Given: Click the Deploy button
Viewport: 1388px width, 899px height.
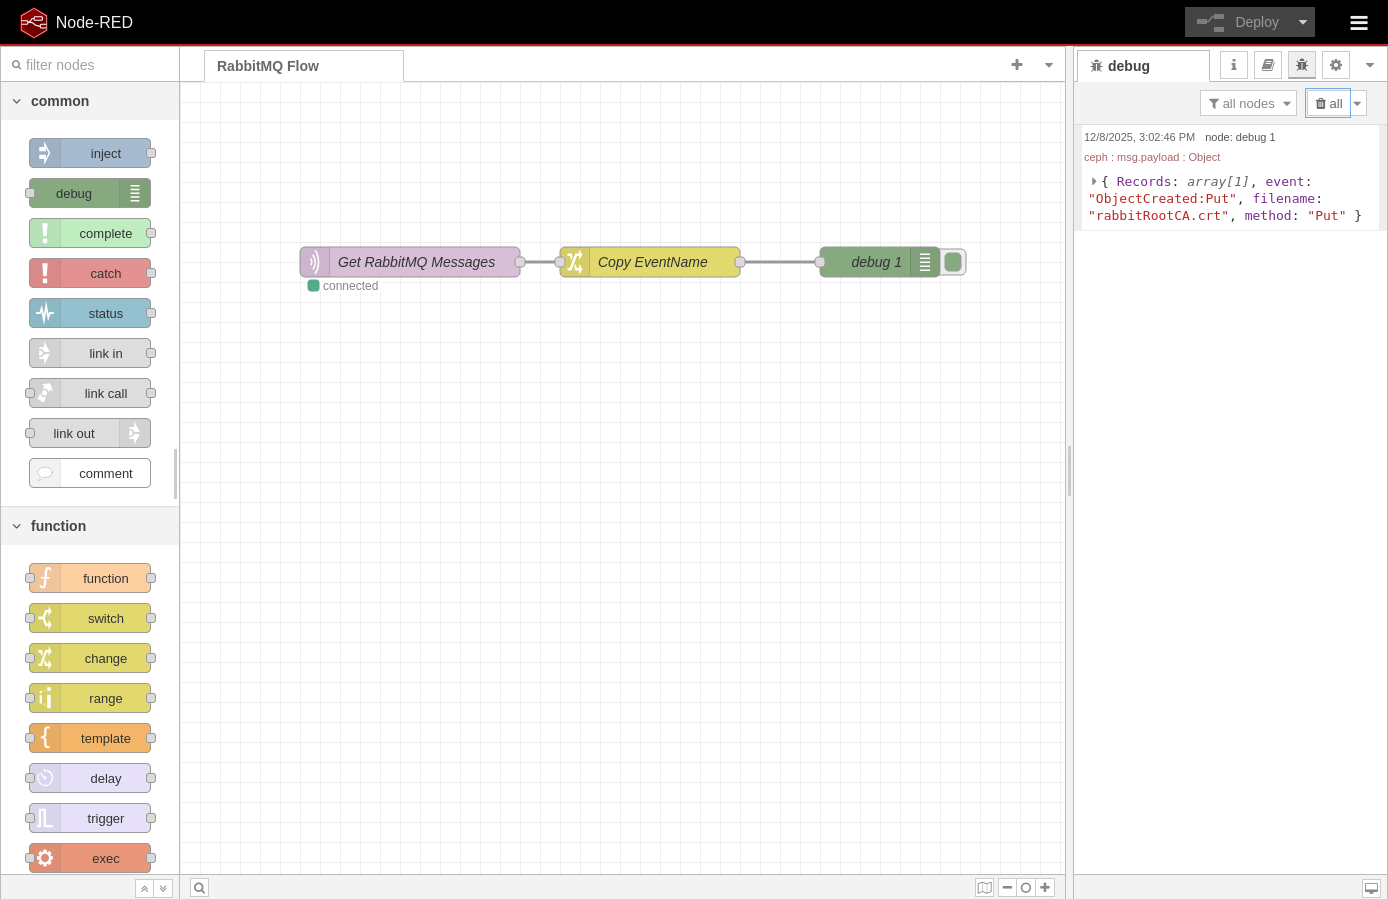Looking at the screenshot, I should coord(1238,22).
